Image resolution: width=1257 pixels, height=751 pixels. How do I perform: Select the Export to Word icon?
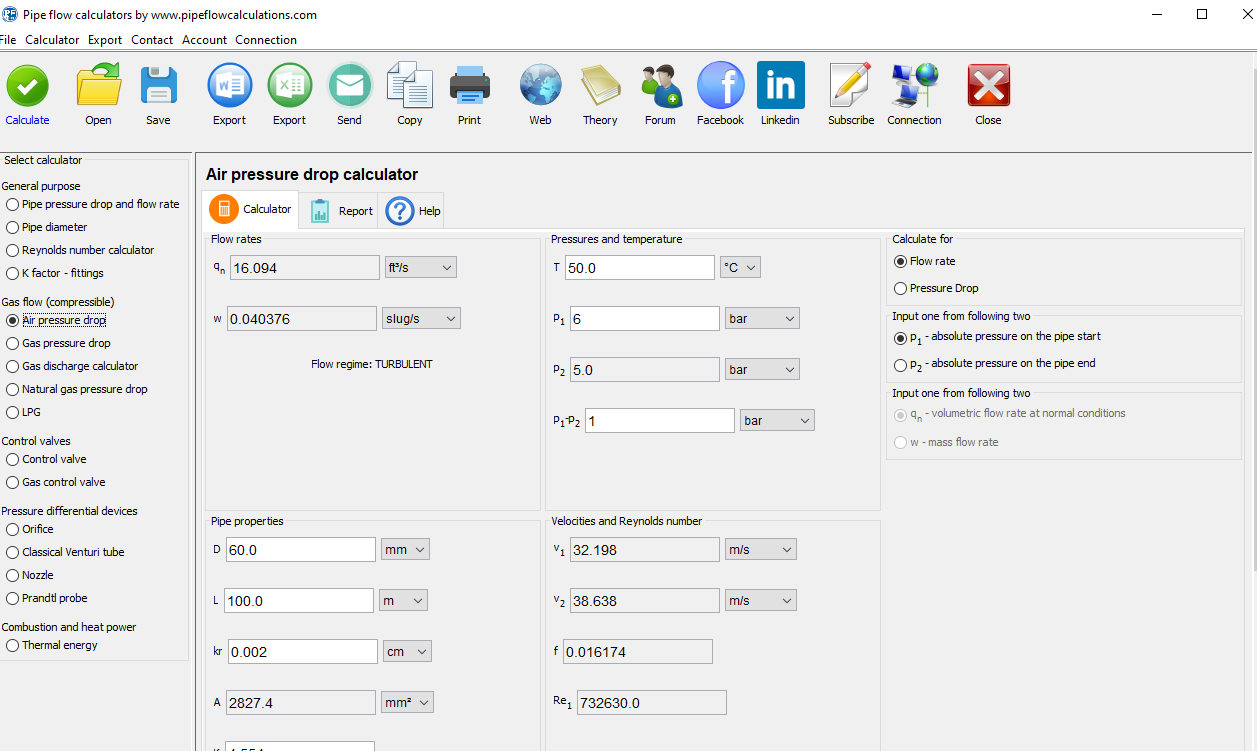pos(229,86)
